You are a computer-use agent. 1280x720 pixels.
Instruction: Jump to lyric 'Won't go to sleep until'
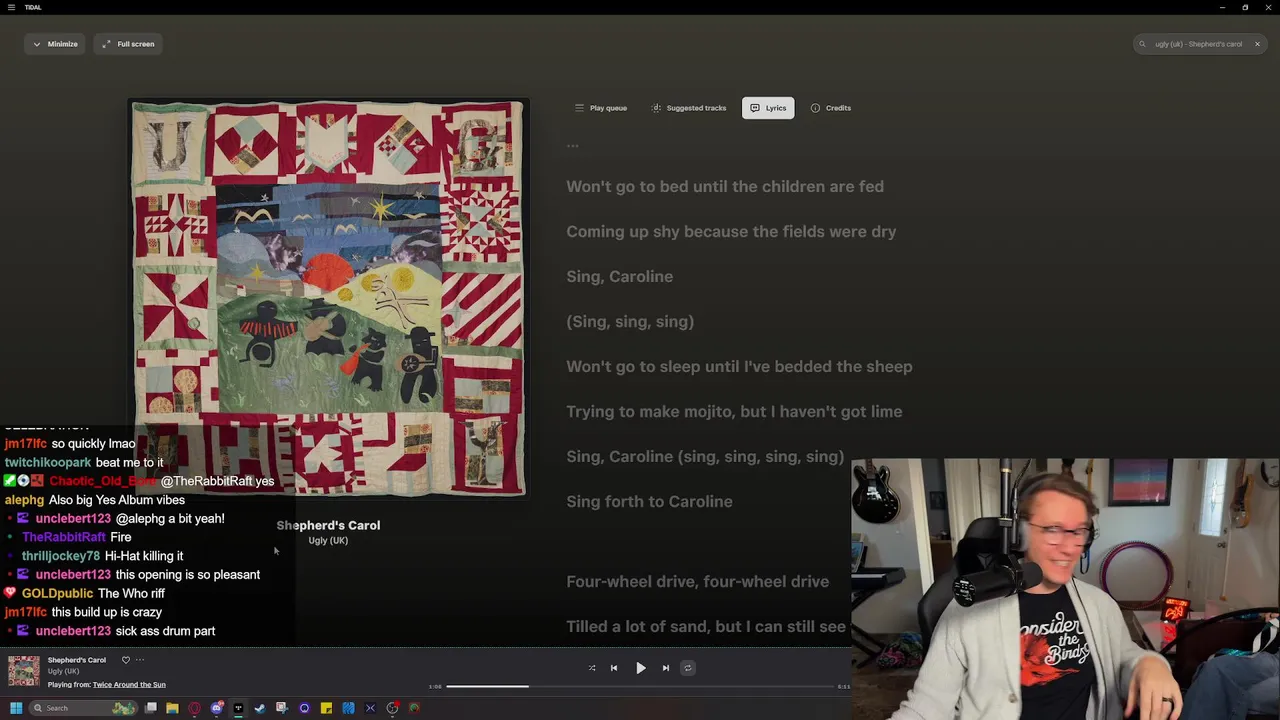click(x=739, y=366)
